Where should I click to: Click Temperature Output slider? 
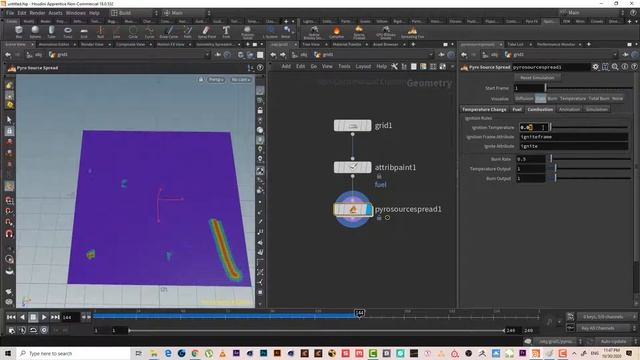pyautogui.click(x=590, y=169)
